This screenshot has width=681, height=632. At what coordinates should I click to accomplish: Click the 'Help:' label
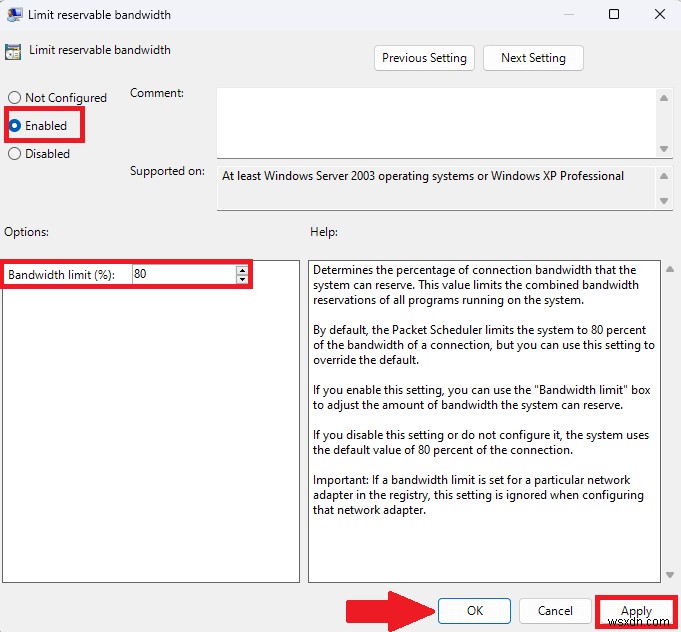(x=324, y=232)
